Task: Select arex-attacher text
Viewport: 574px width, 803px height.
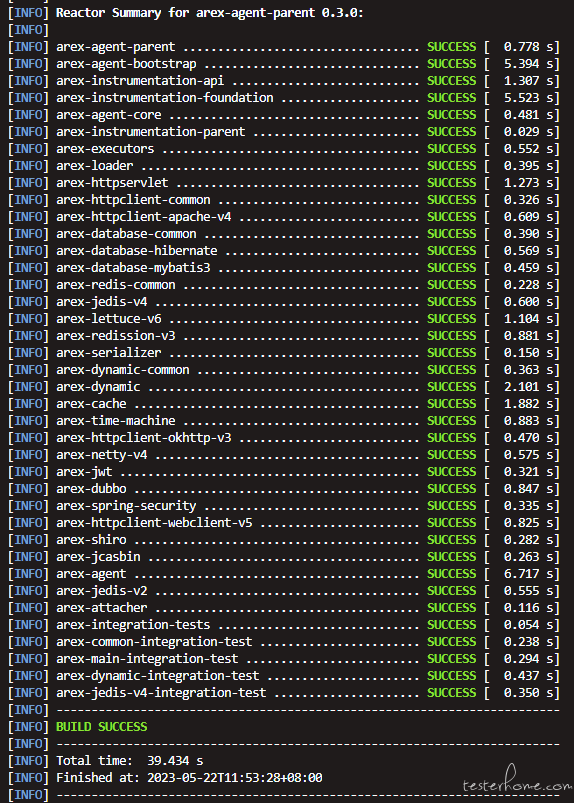Action: 101,607
